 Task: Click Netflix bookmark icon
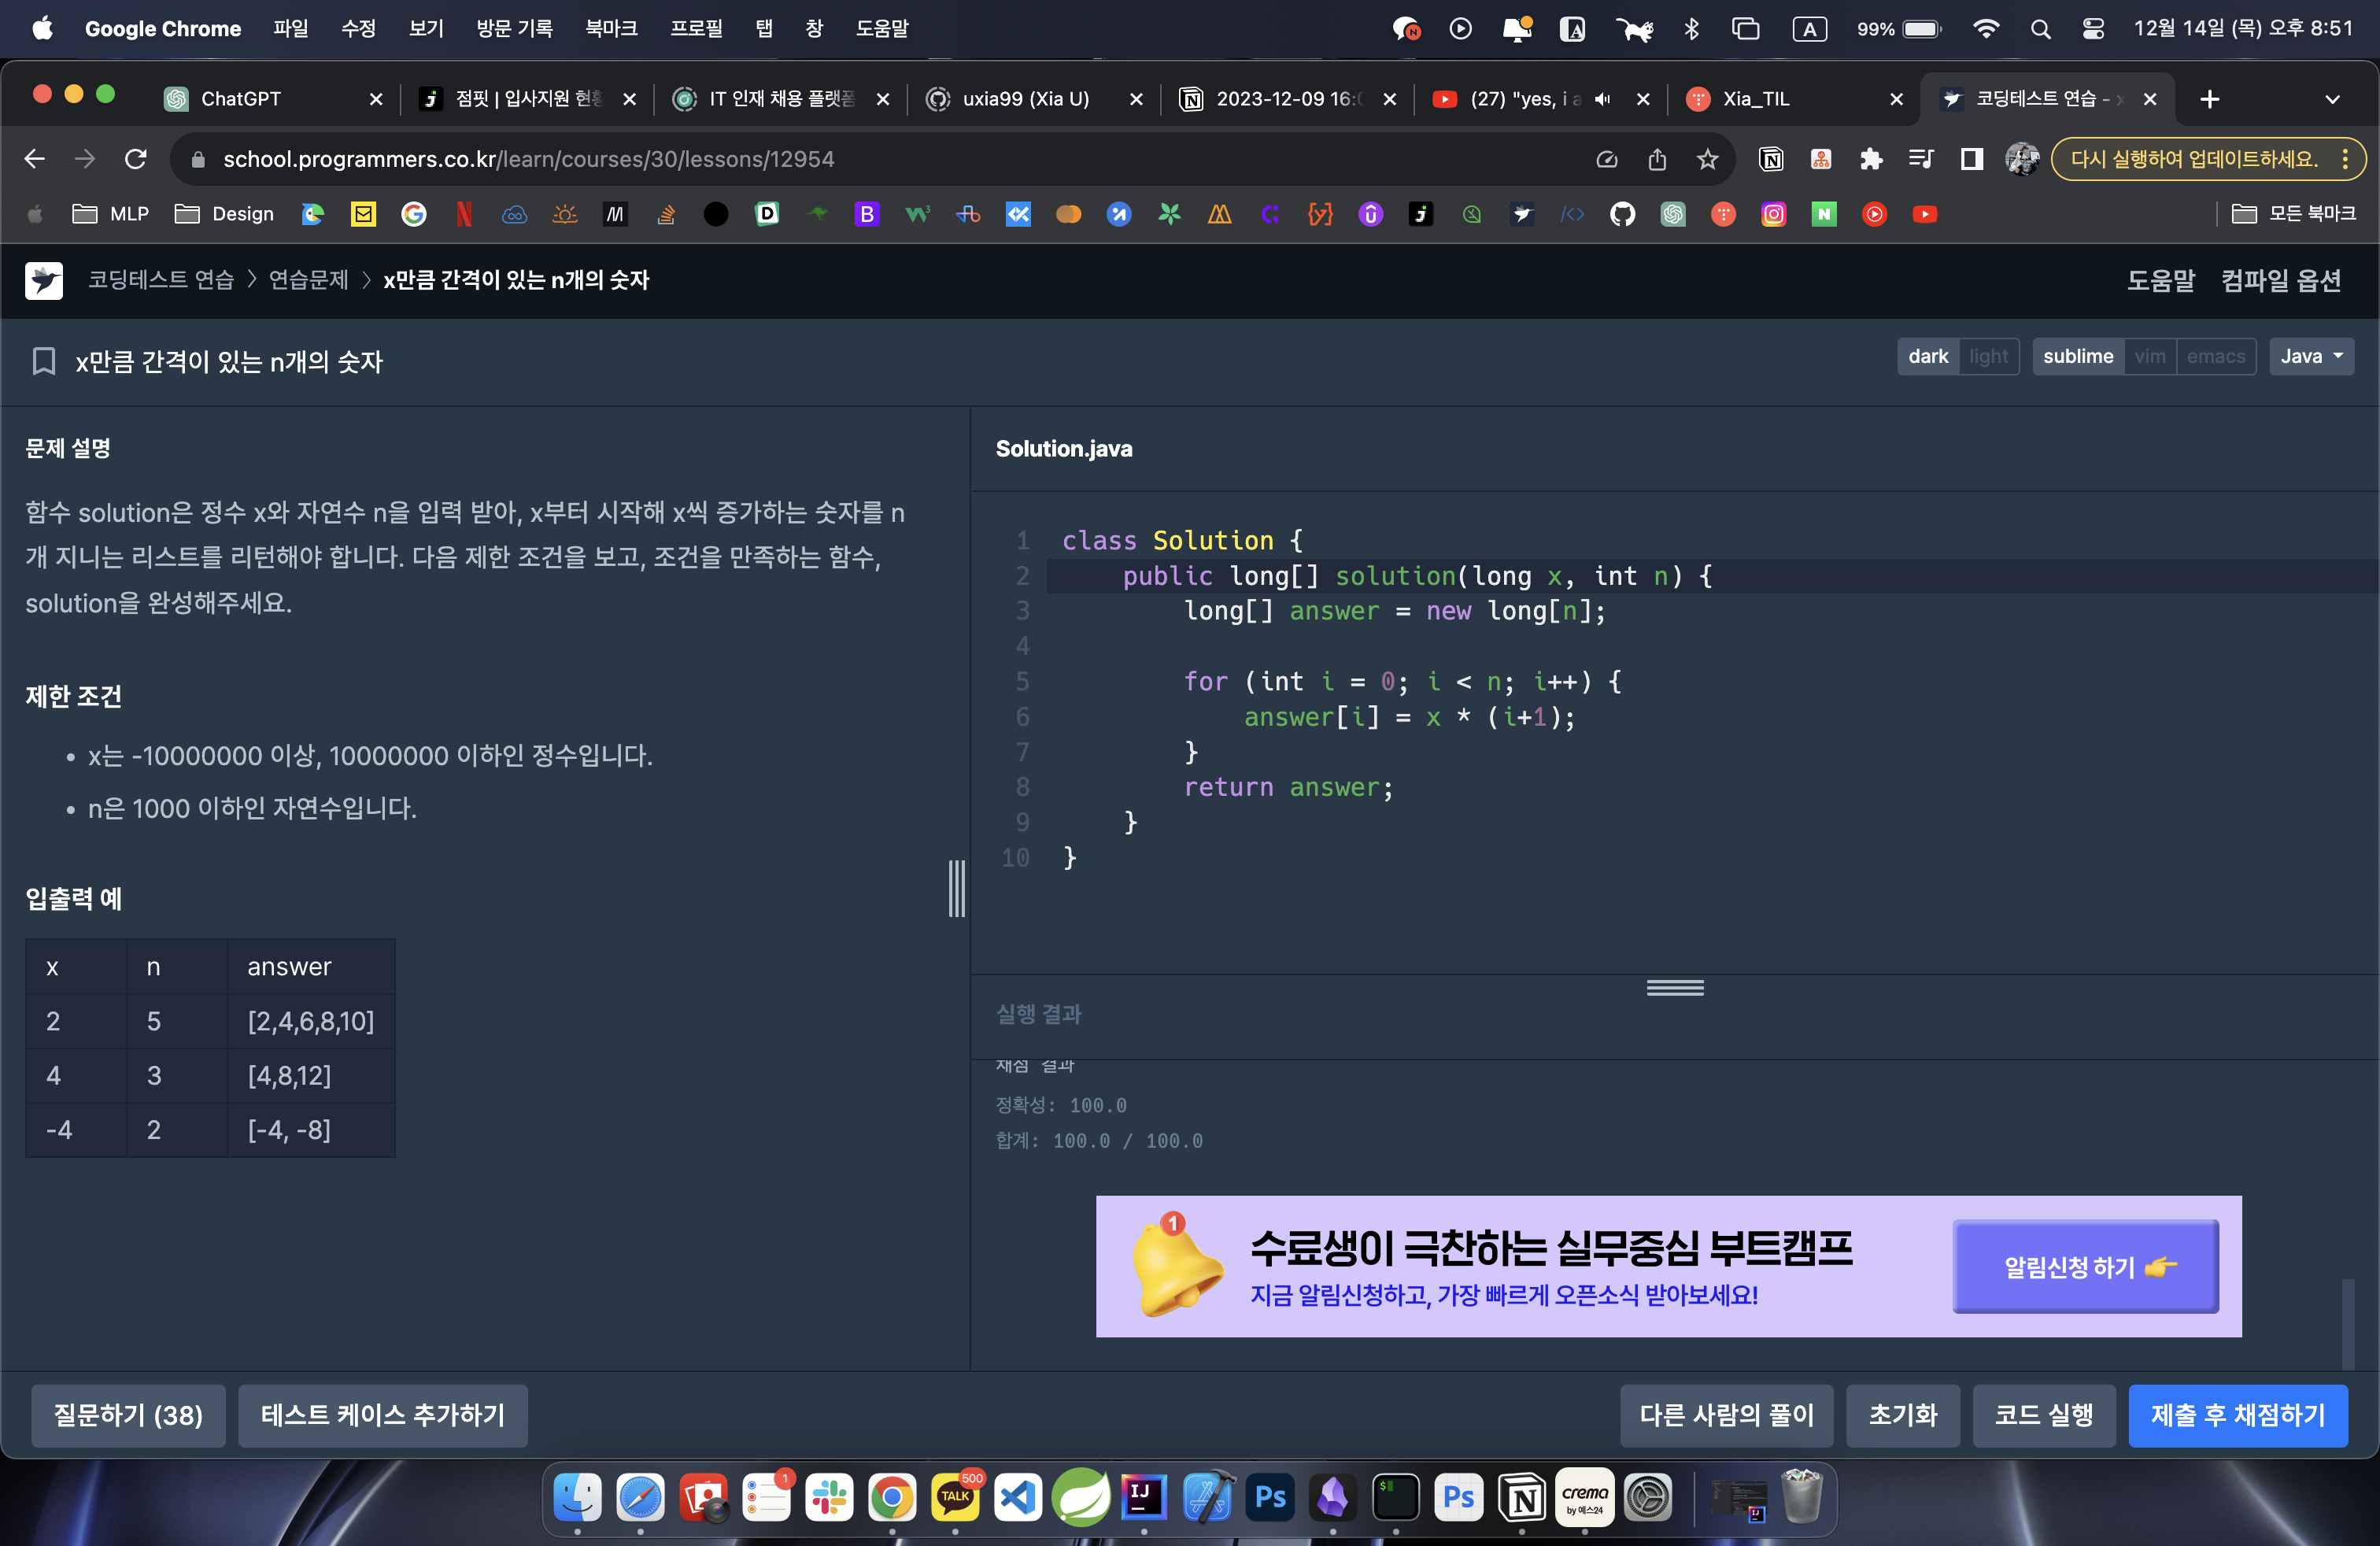pyautogui.click(x=464, y=214)
